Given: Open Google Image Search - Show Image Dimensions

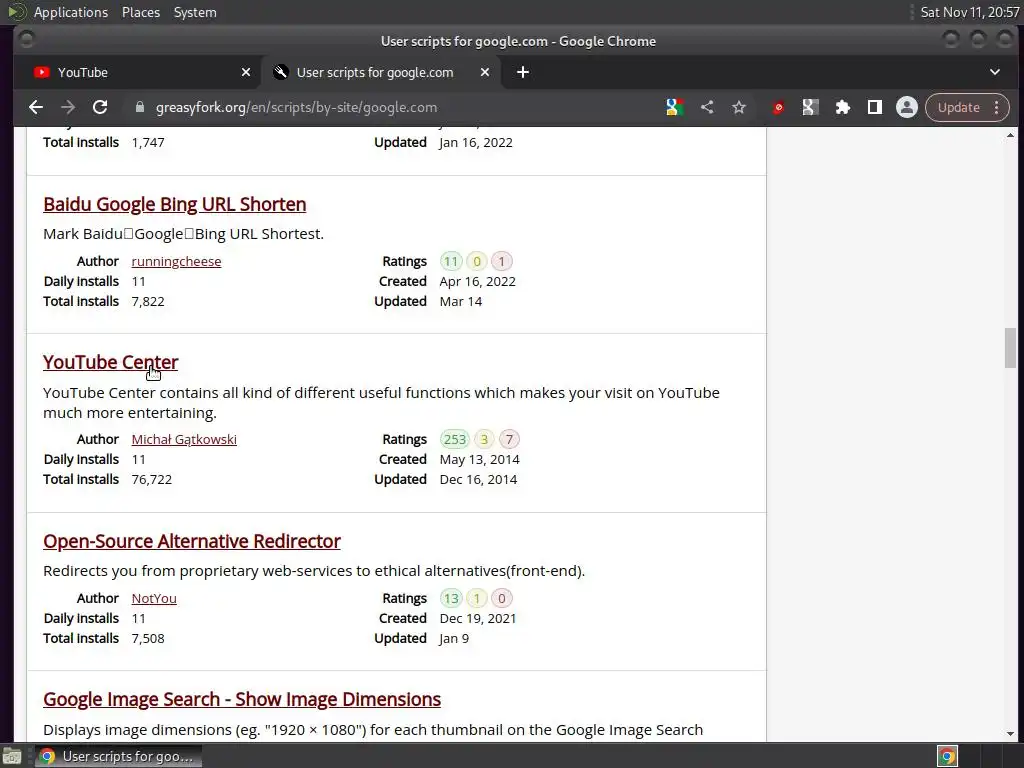Looking at the screenshot, I should 242,699.
